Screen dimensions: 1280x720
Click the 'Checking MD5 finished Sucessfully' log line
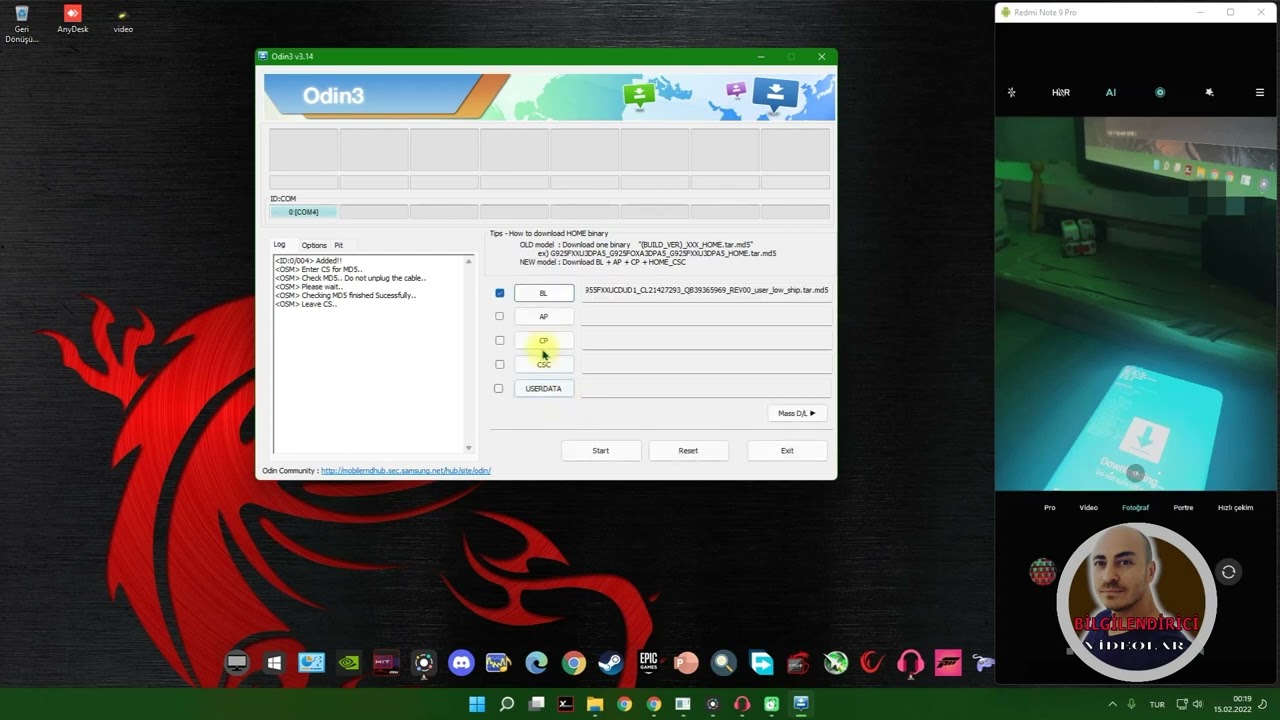tap(346, 295)
